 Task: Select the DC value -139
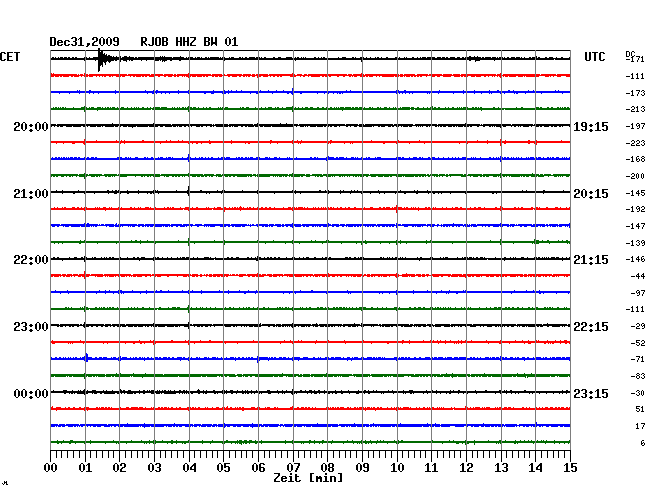point(635,243)
